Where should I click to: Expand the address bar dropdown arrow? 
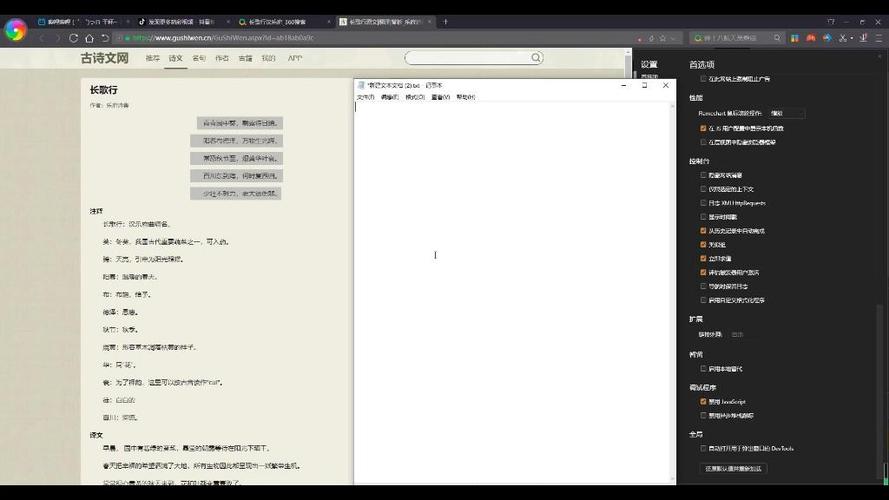tap(673, 38)
